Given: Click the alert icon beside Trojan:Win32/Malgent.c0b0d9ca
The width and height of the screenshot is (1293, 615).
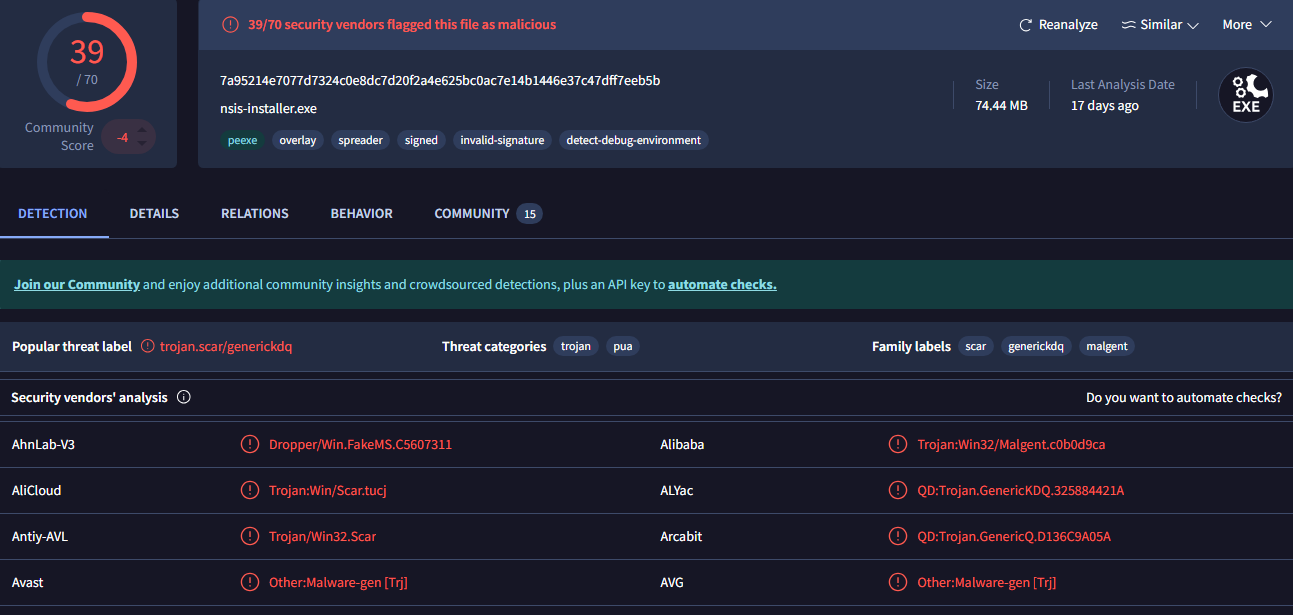Looking at the screenshot, I should point(898,444).
